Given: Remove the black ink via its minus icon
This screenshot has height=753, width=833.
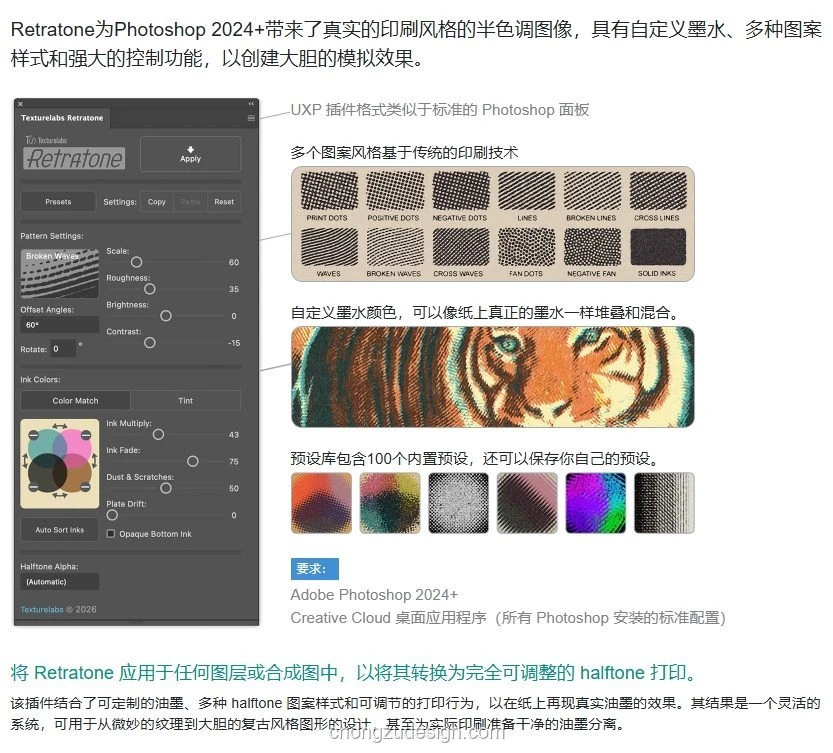Looking at the screenshot, I should (33, 486).
